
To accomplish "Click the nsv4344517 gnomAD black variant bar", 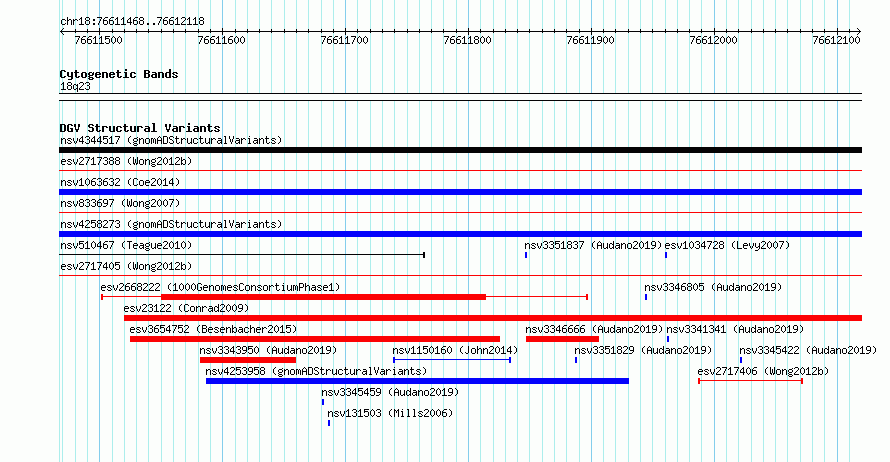I will (460, 150).
